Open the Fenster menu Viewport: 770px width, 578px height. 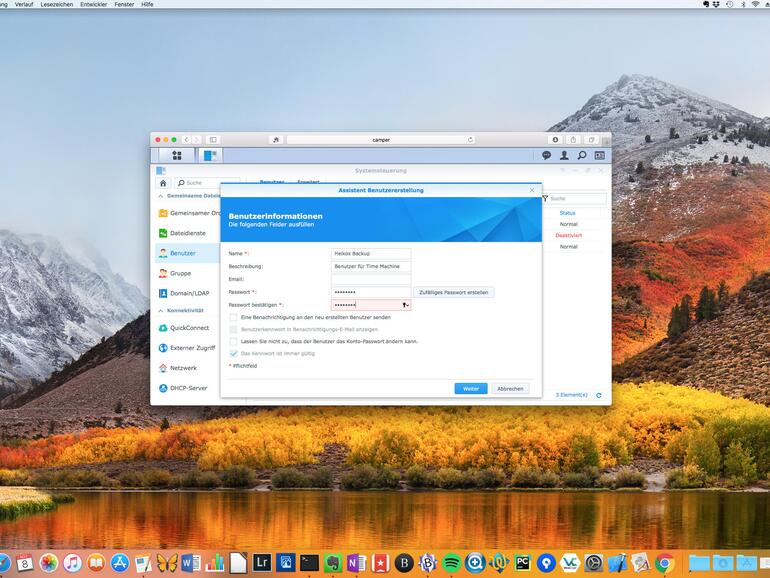124,4
